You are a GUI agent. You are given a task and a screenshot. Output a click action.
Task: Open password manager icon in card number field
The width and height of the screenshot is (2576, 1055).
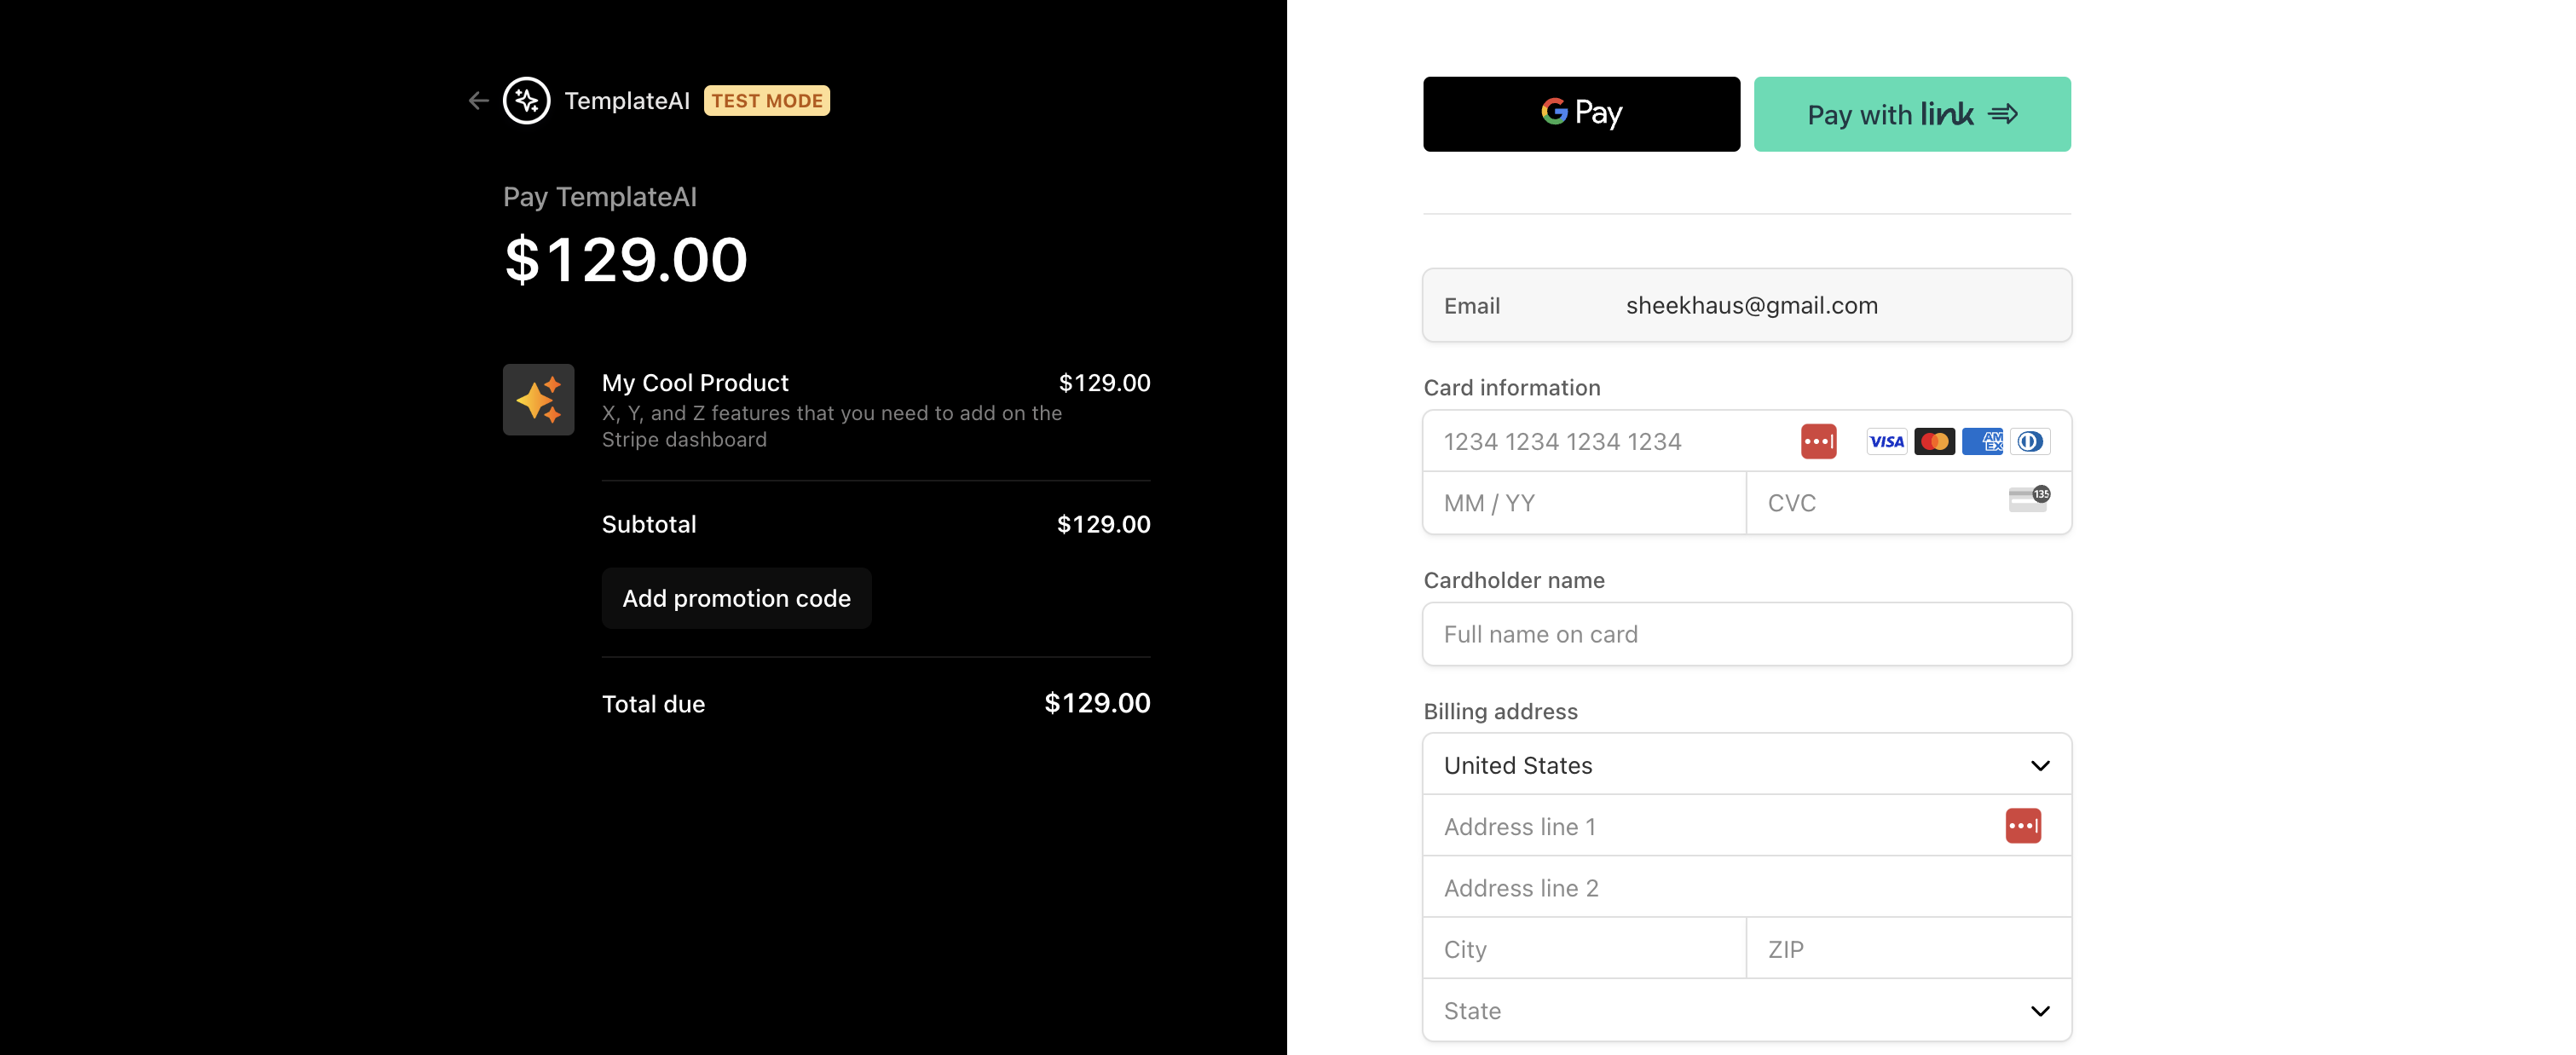point(1818,441)
